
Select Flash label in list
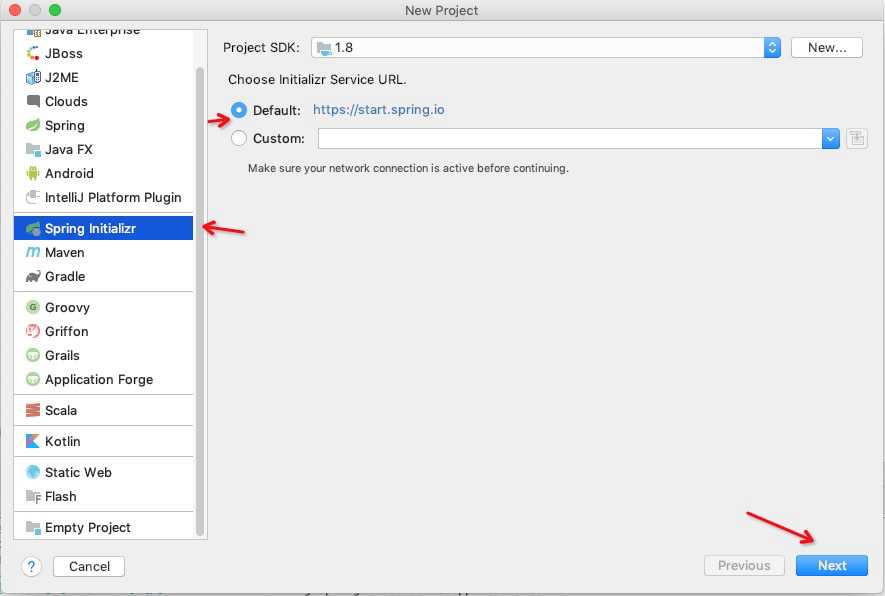(x=60, y=496)
